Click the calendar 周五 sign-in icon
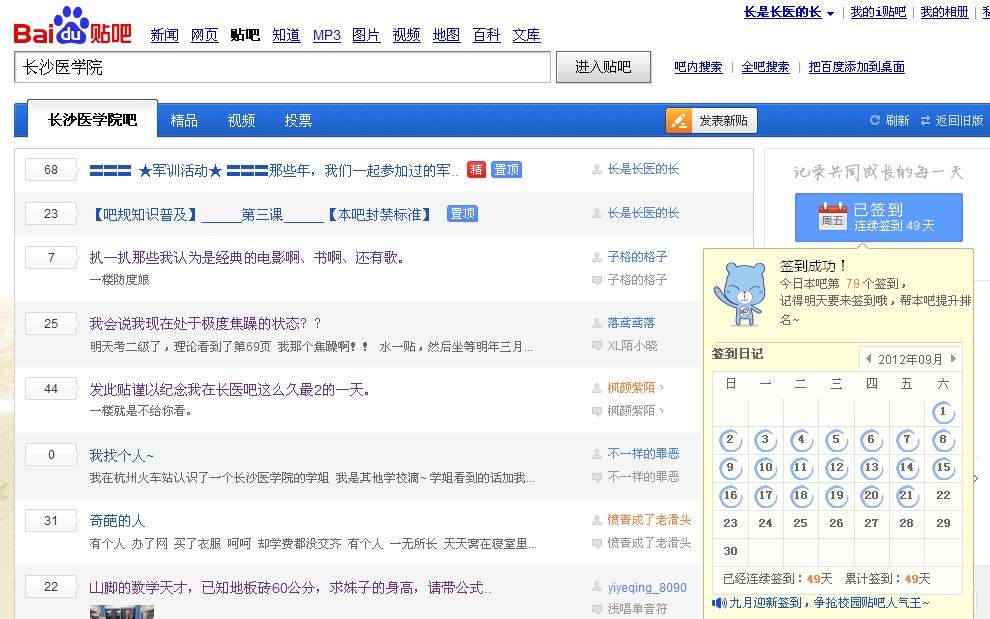The image size is (990, 619). 832,216
